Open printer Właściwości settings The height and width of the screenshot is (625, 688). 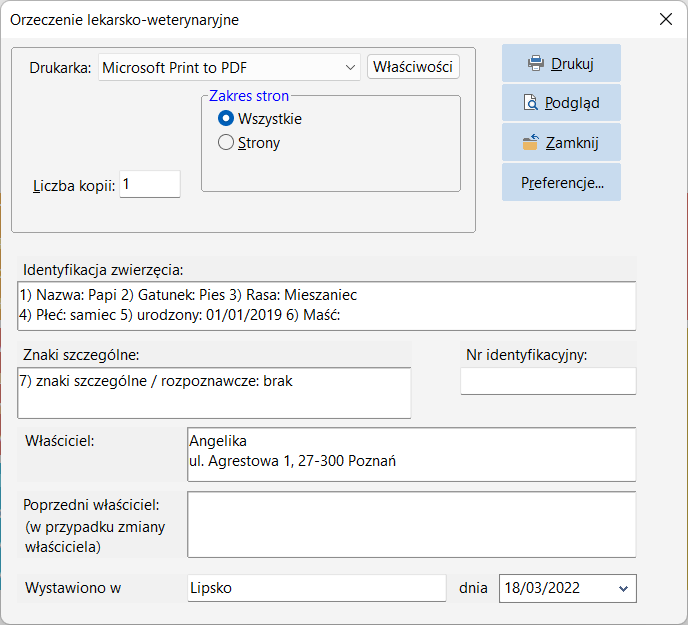(413, 67)
